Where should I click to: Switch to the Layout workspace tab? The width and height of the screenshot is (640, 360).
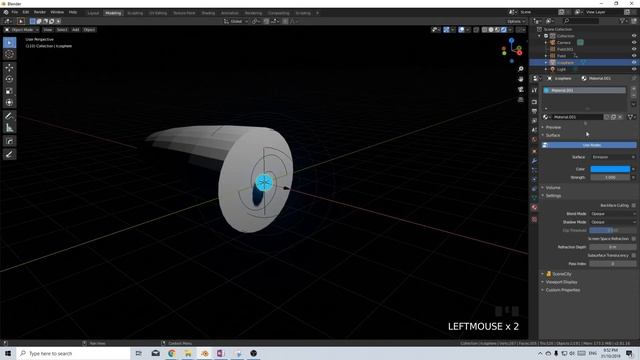click(93, 13)
